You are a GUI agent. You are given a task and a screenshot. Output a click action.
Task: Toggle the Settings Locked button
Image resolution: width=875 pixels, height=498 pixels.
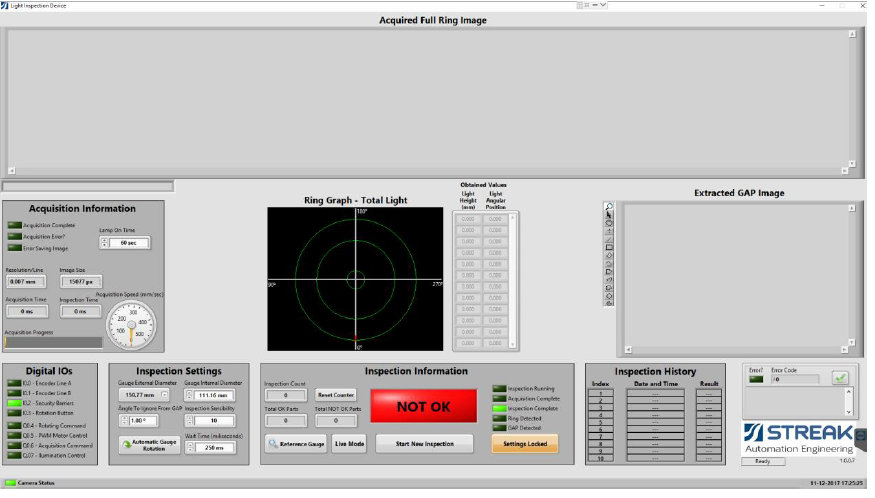pos(525,443)
